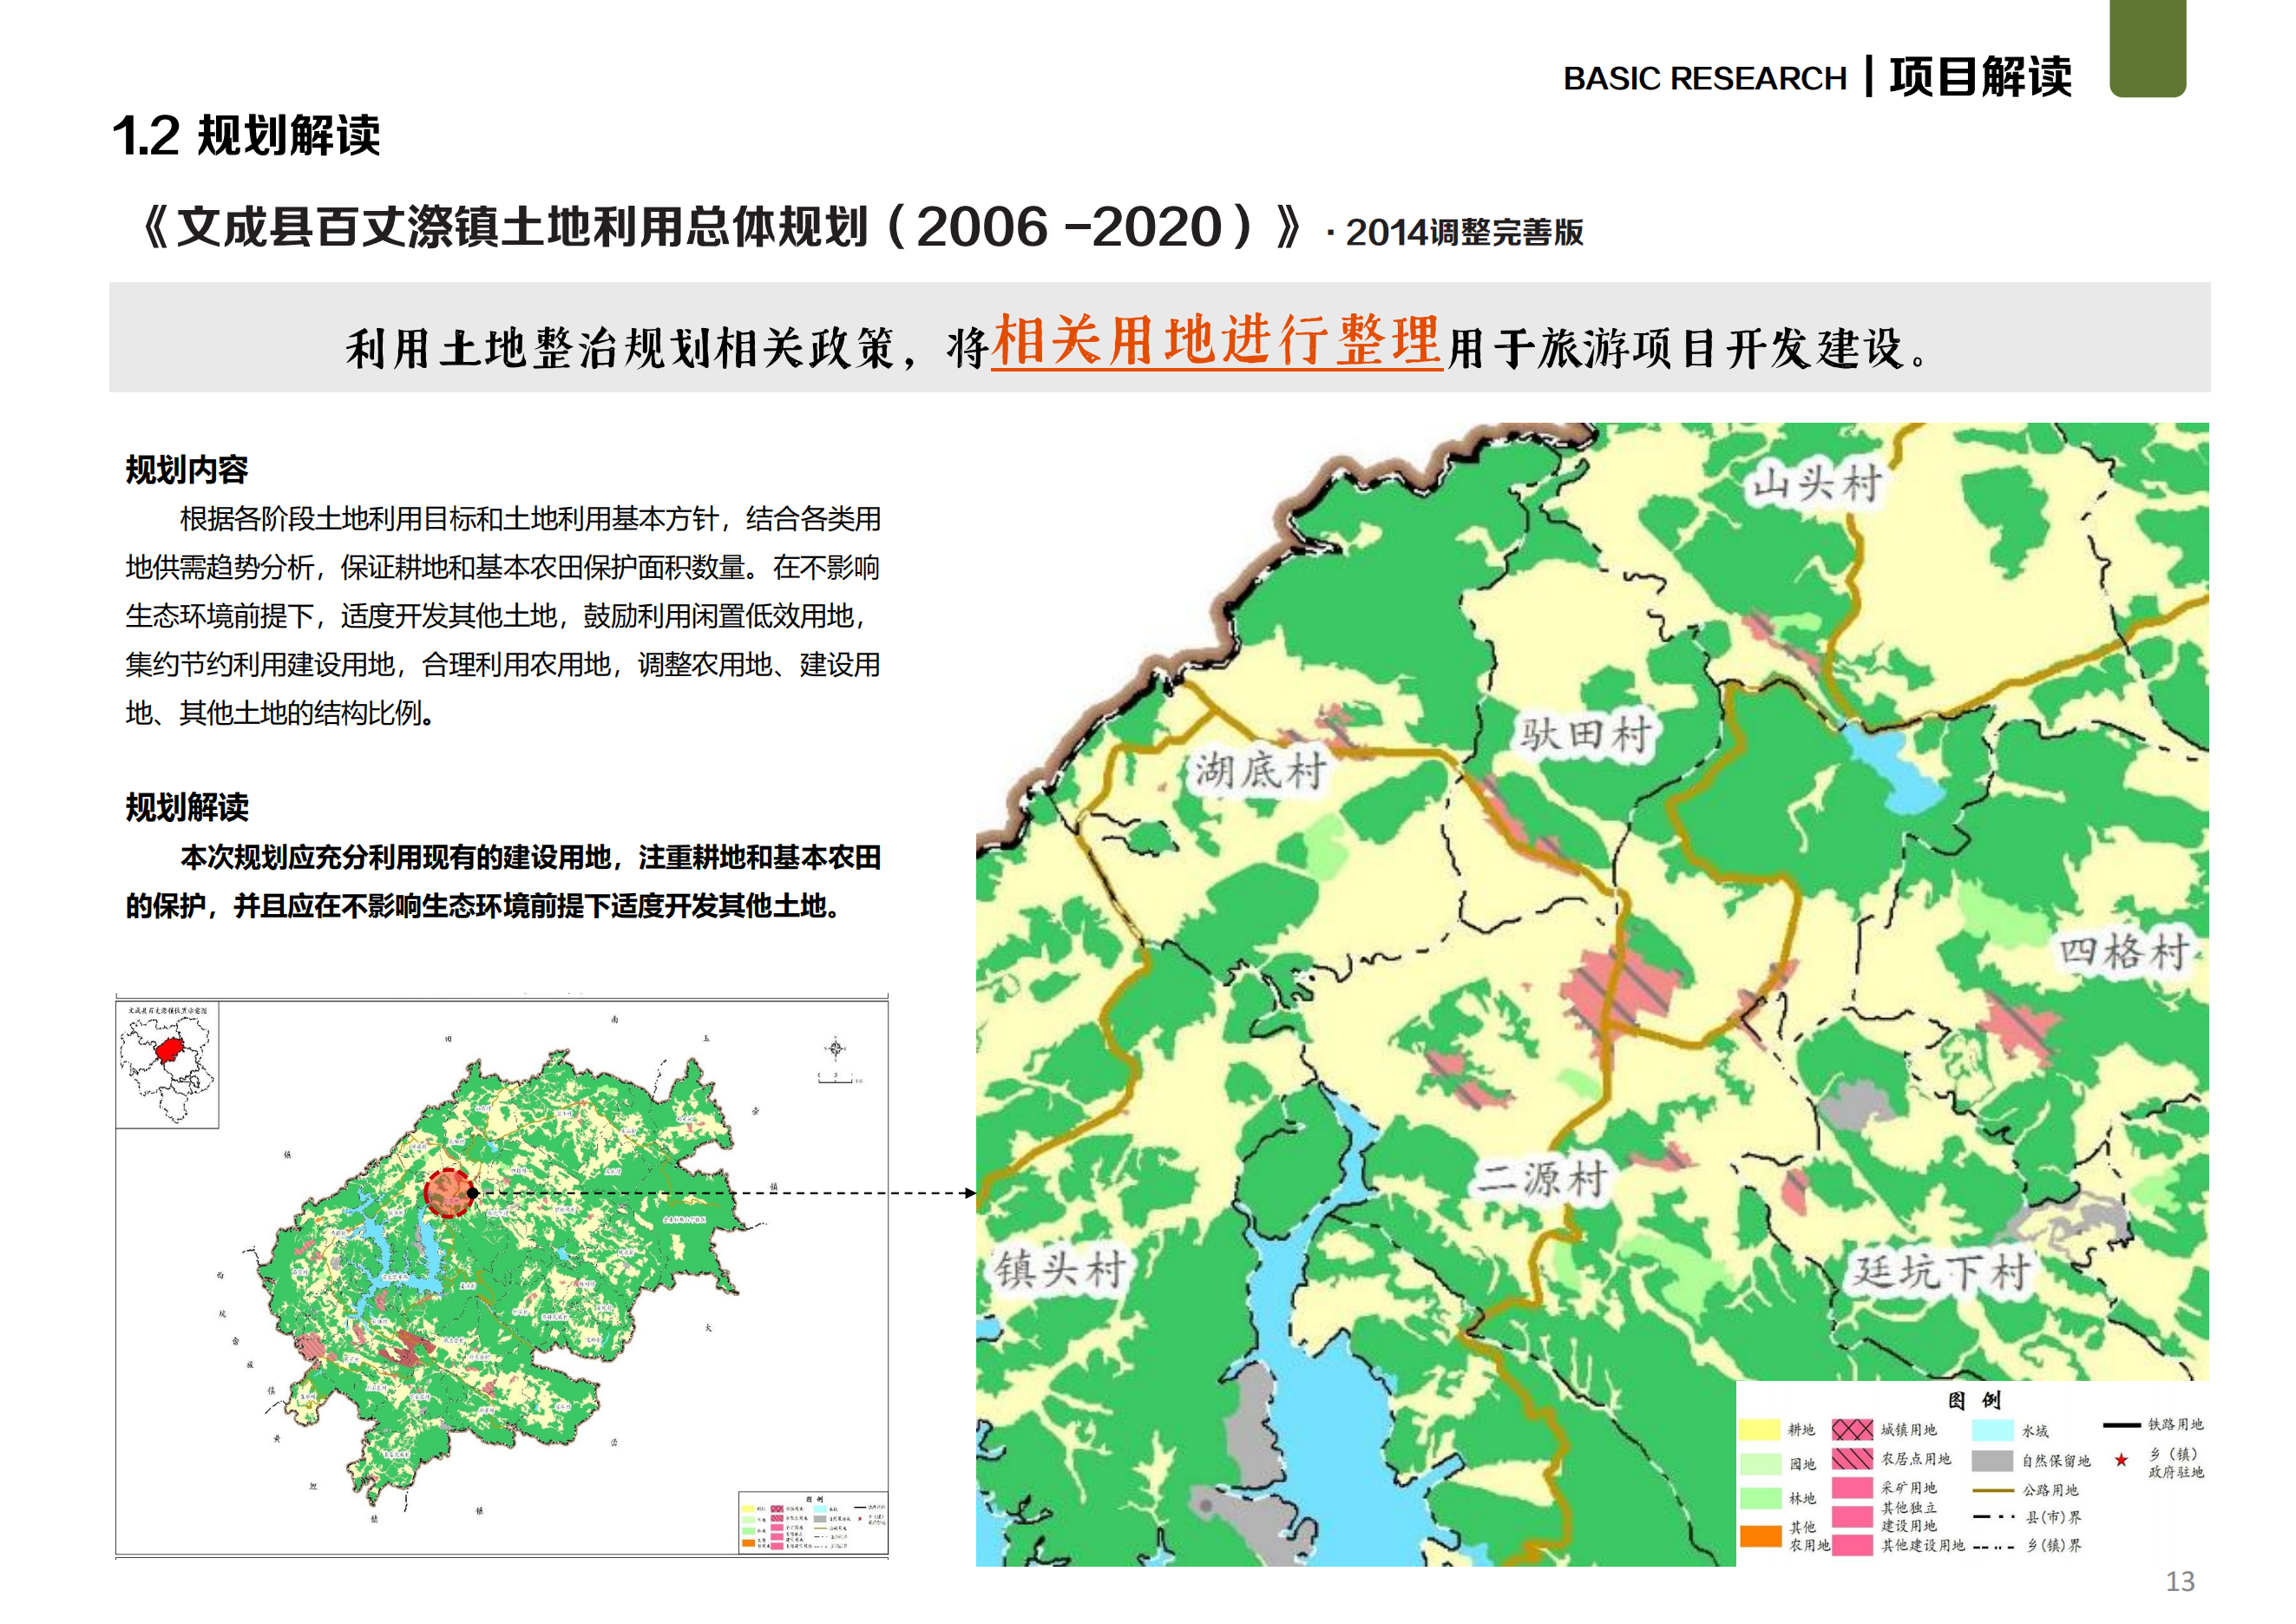Viewport: 2296px width, 1624px height.
Task: Click the north compass arrow on the inset map
Action: pos(836,1047)
